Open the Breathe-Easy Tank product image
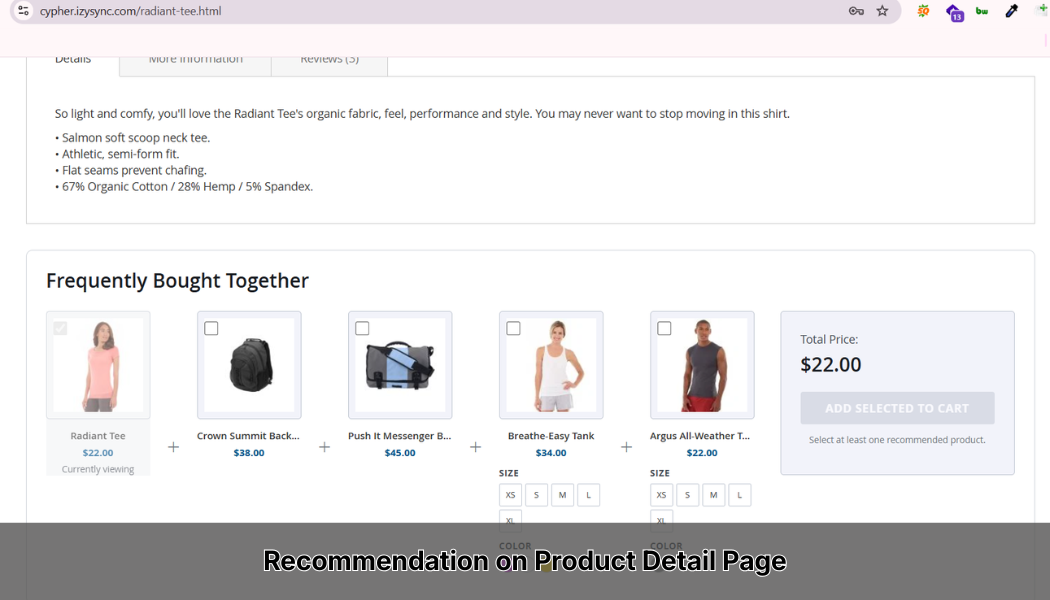 [x=551, y=365]
